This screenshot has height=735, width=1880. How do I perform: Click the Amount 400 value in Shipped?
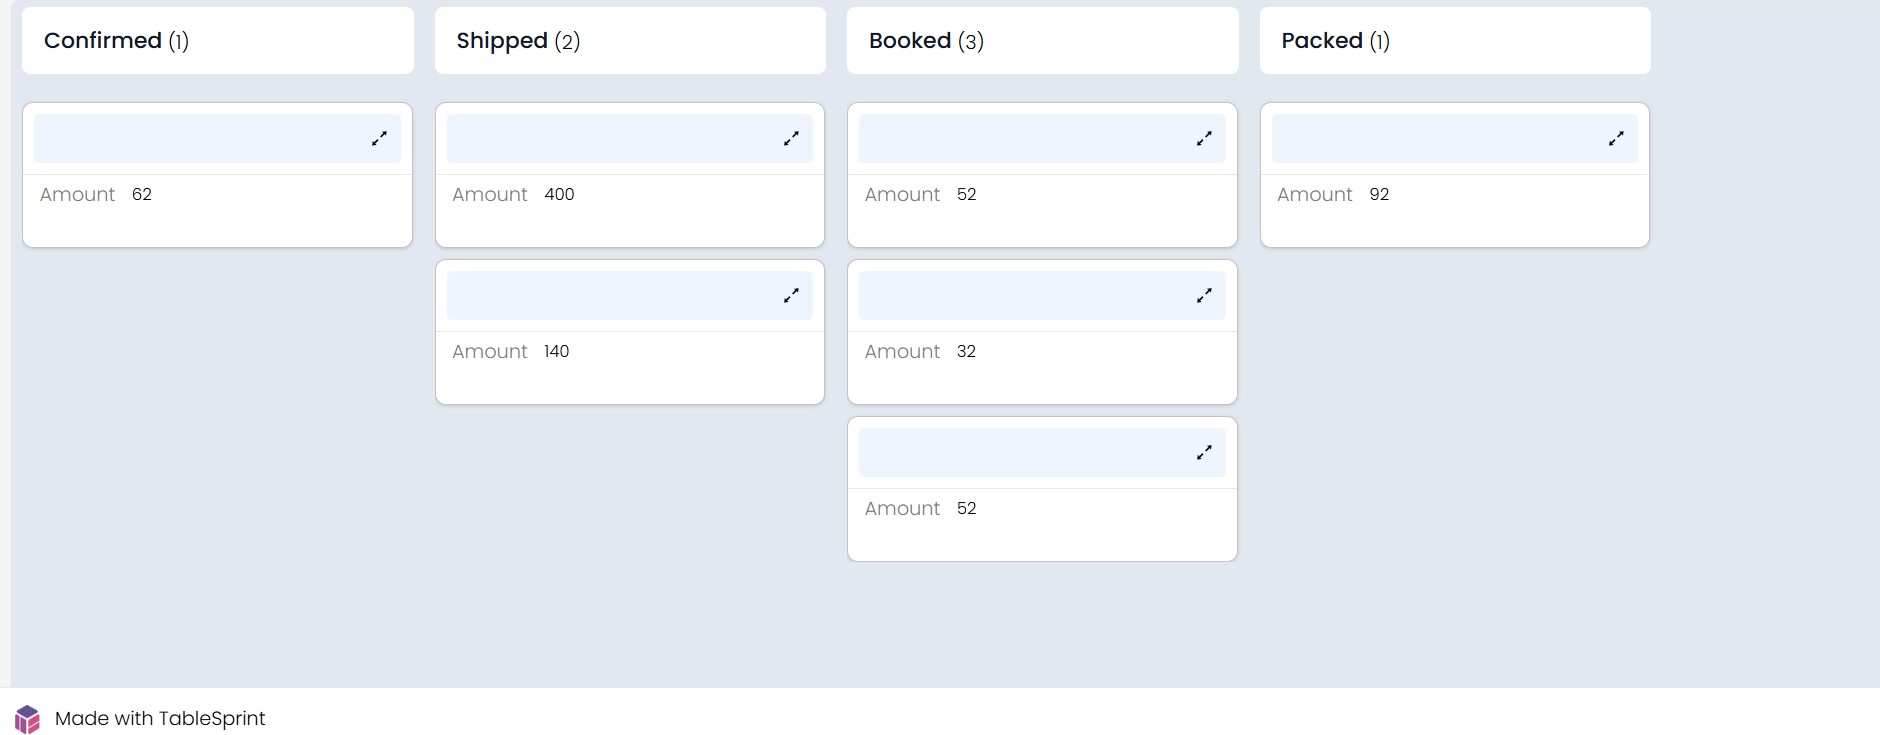(x=559, y=195)
